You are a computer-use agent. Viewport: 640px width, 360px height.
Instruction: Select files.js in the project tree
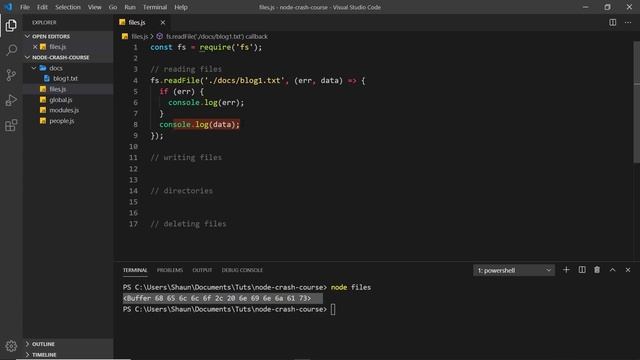click(x=68, y=89)
